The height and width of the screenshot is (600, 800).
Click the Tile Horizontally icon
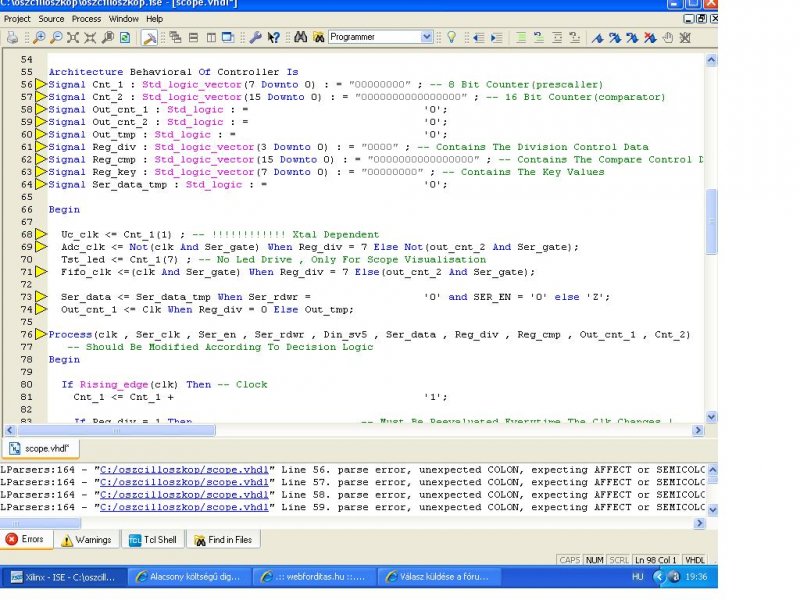pos(193,37)
